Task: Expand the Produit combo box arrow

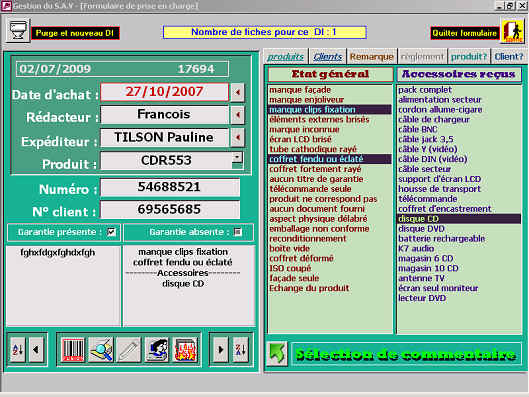Action: [x=237, y=158]
